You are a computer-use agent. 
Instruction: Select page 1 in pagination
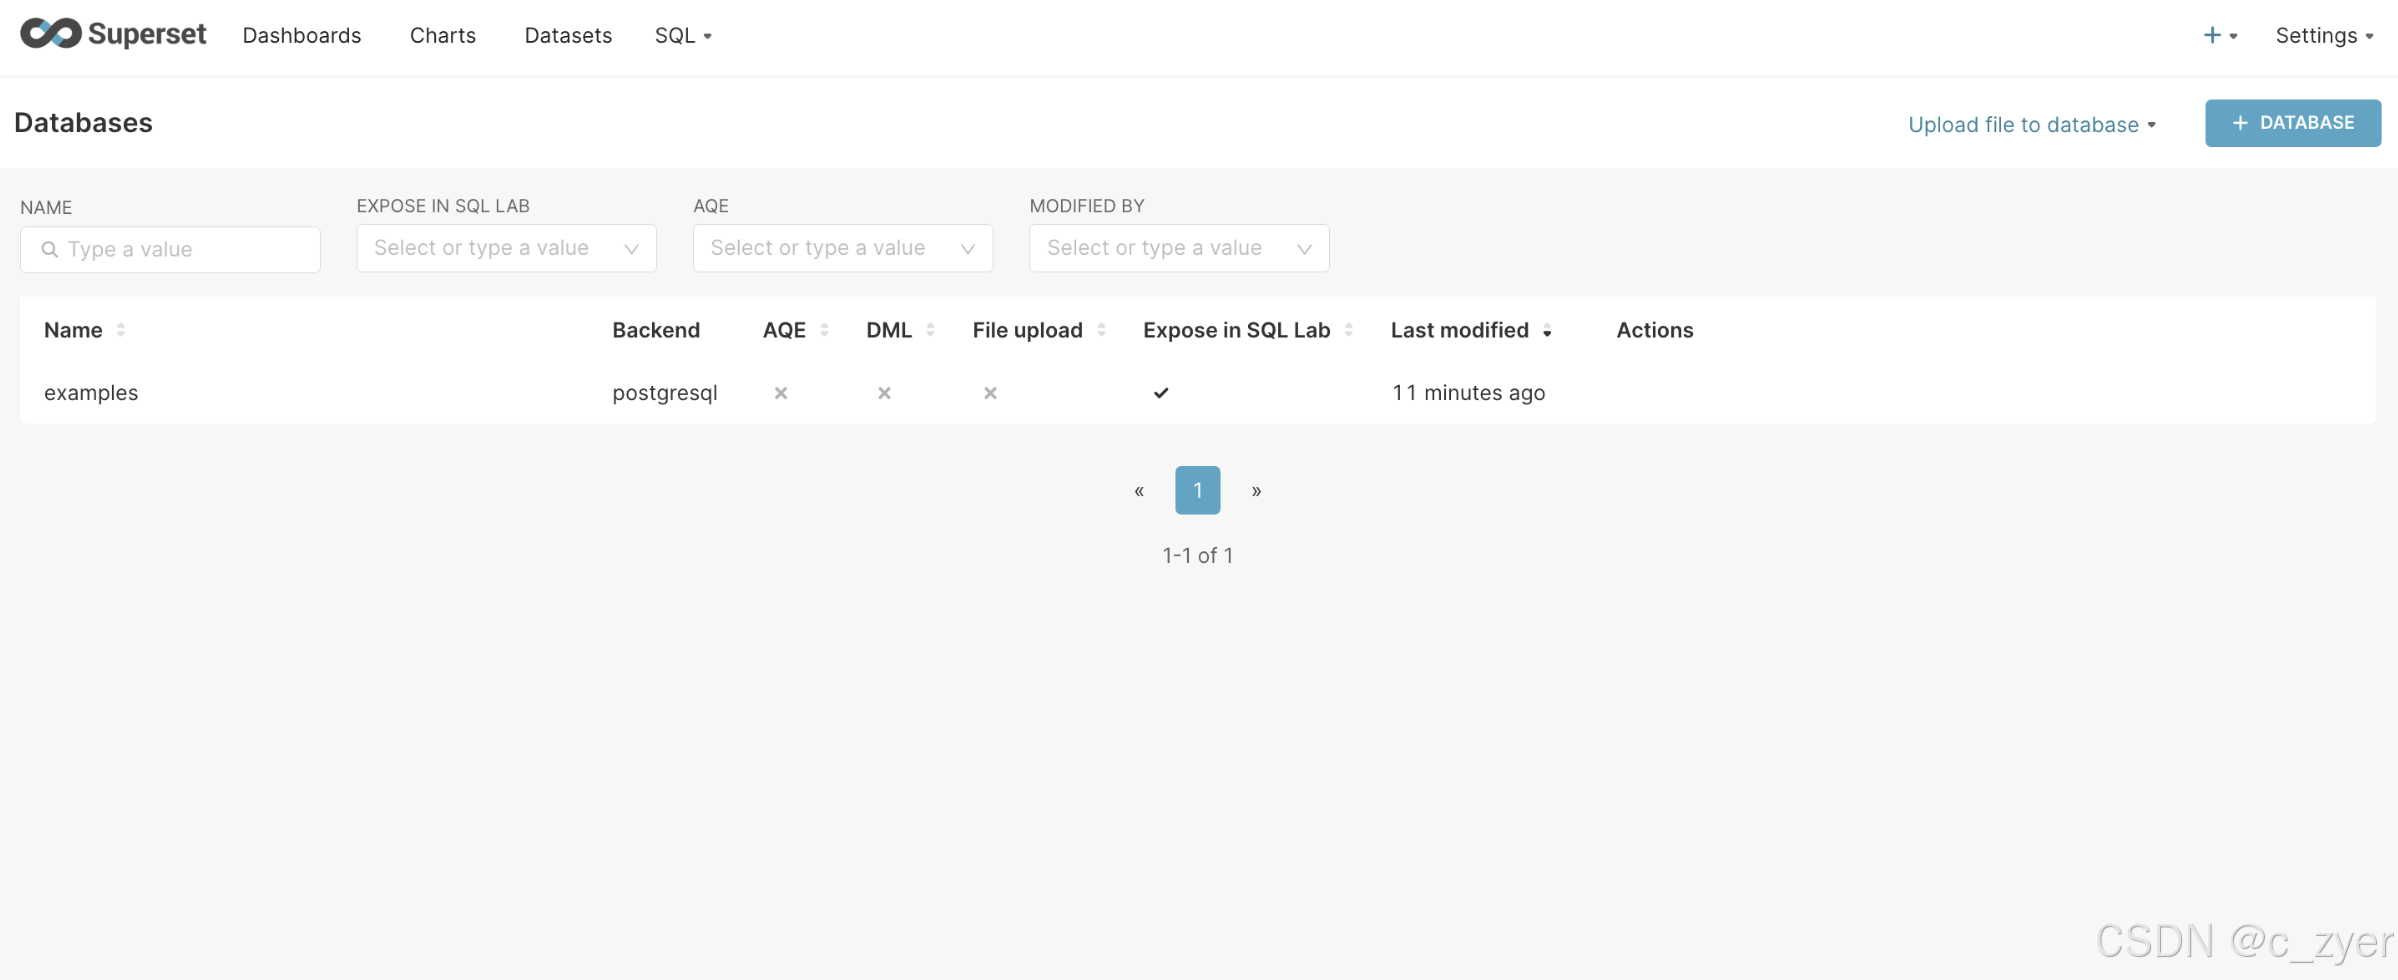tap(1198, 490)
